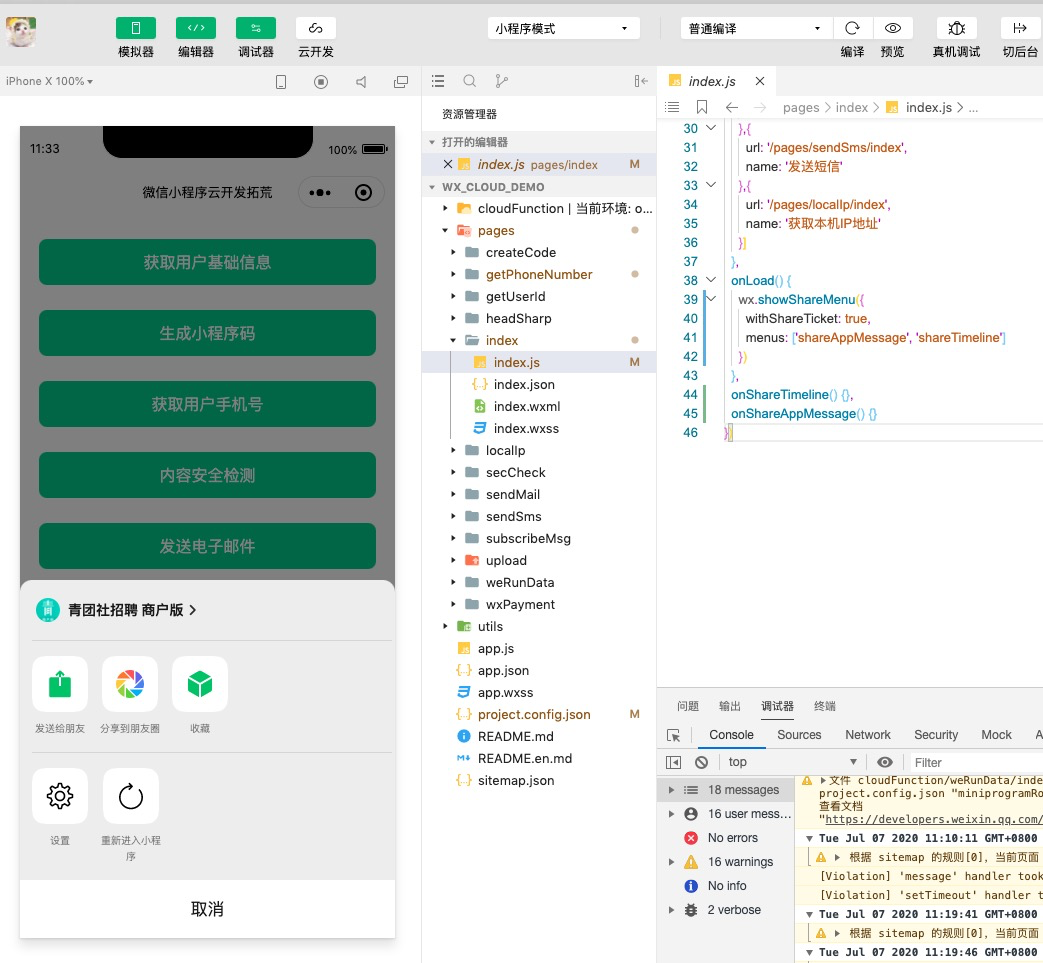The height and width of the screenshot is (963, 1043).
Task: Tap the 设置 gear icon in simulator
Action: pos(60,796)
